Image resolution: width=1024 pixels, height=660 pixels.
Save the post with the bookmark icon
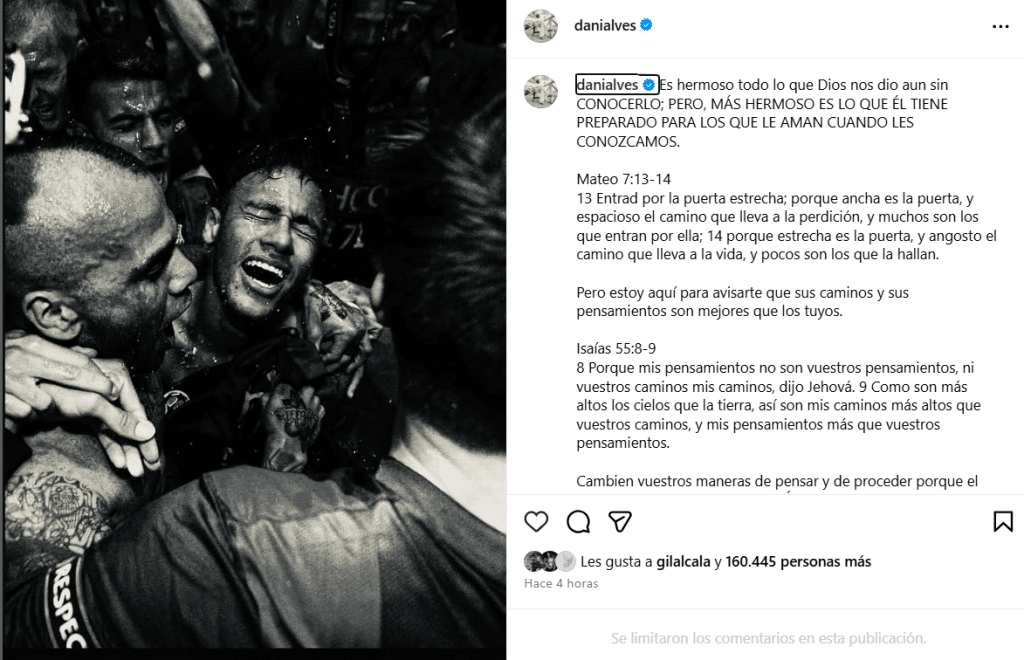(x=1003, y=522)
